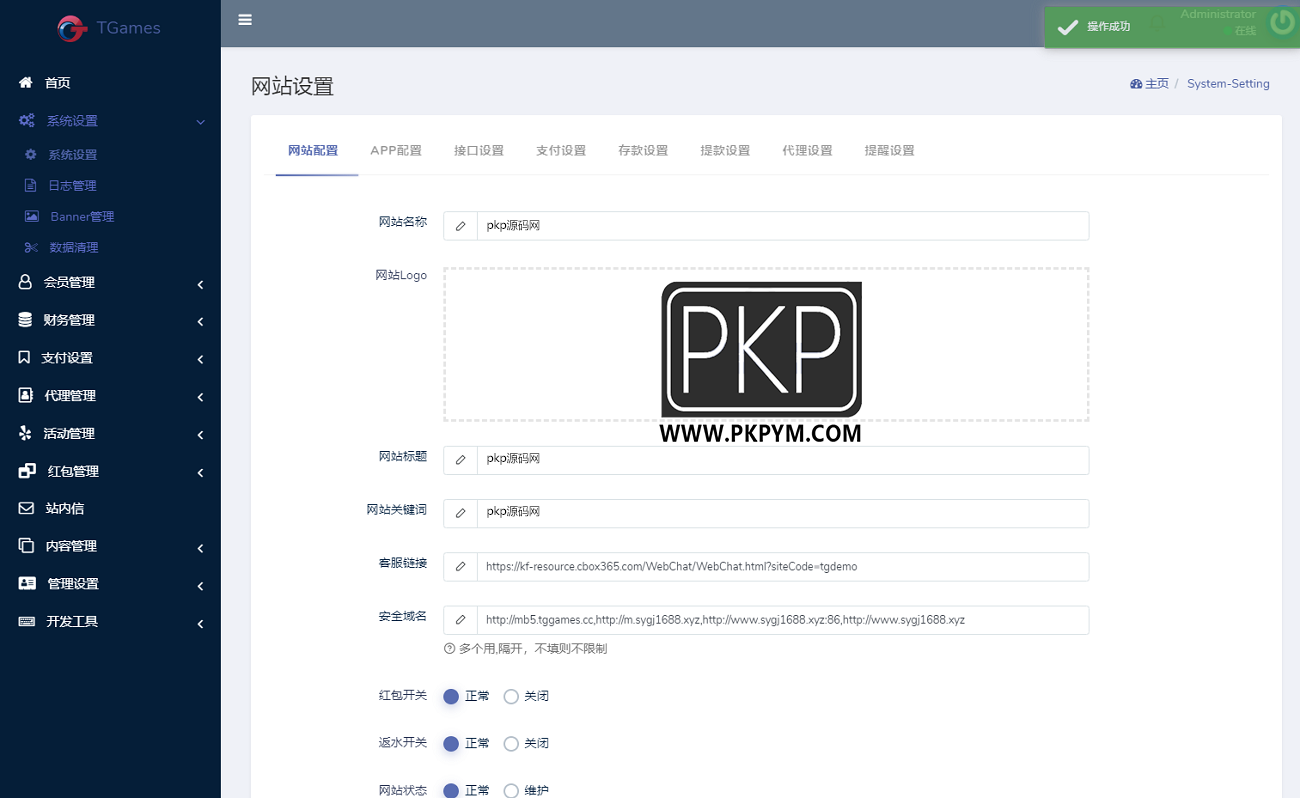Switch to the 网站配置 tab
The image size is (1300, 798).
click(x=313, y=151)
